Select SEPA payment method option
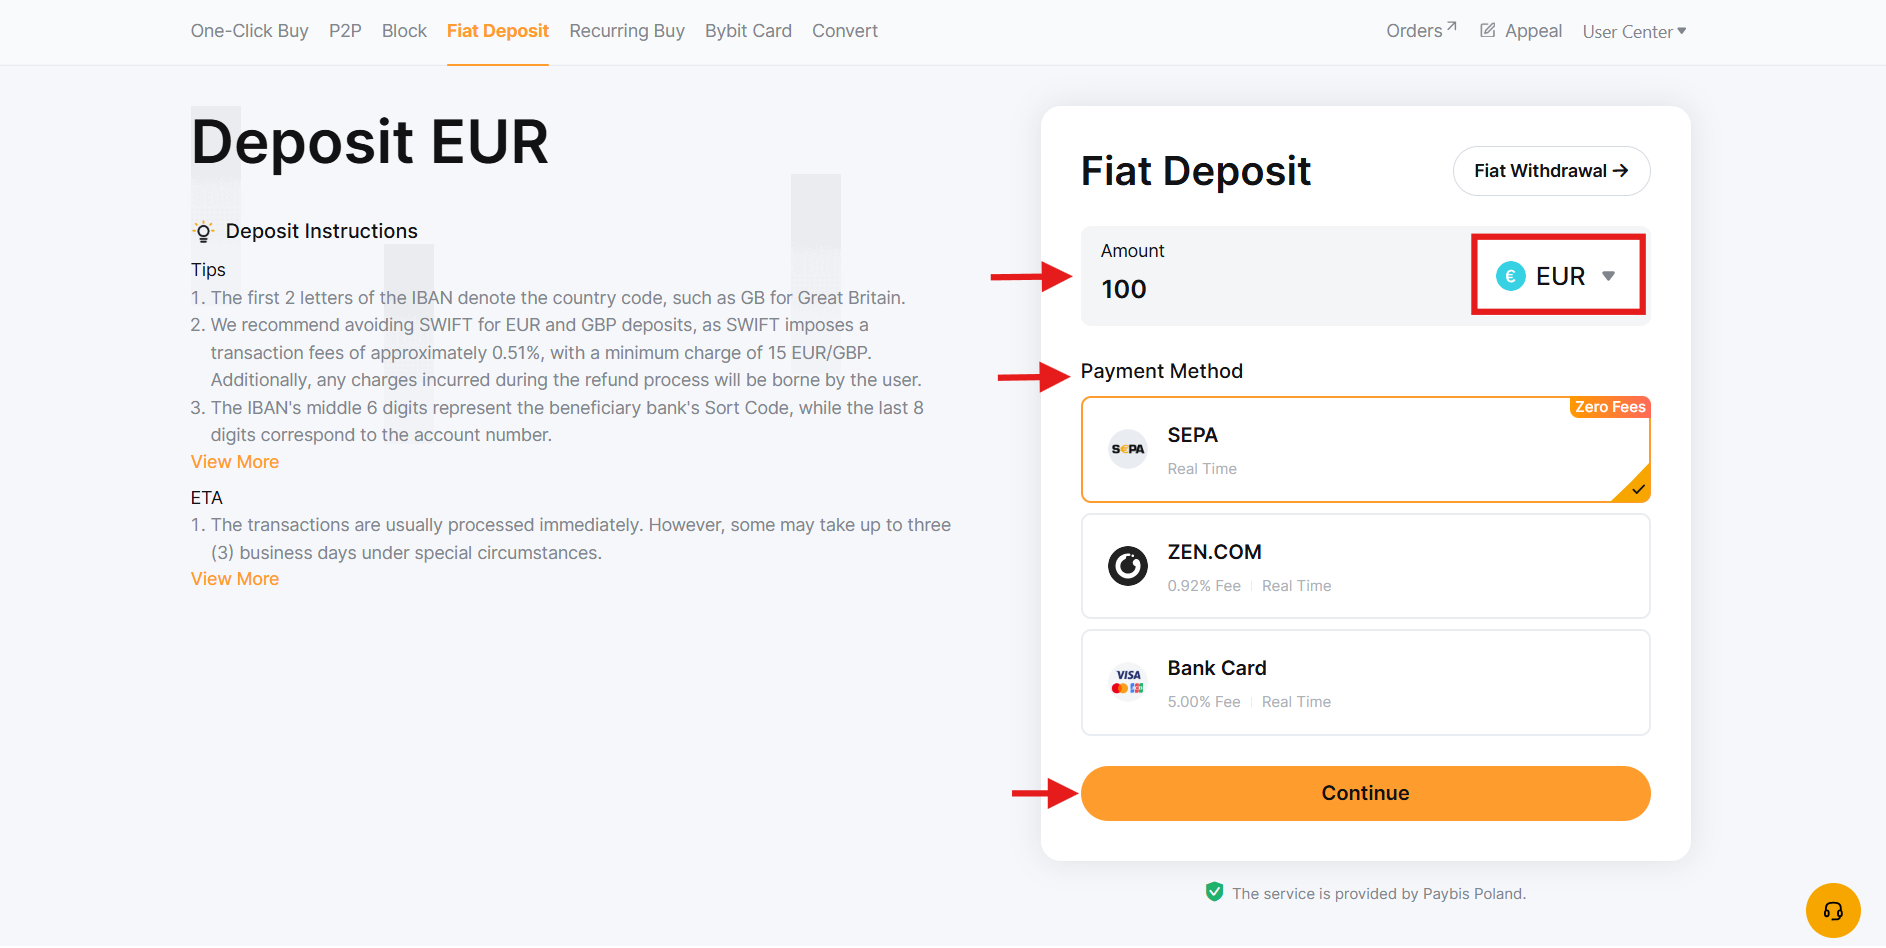Viewport: 1886px width, 948px height. (x=1365, y=450)
